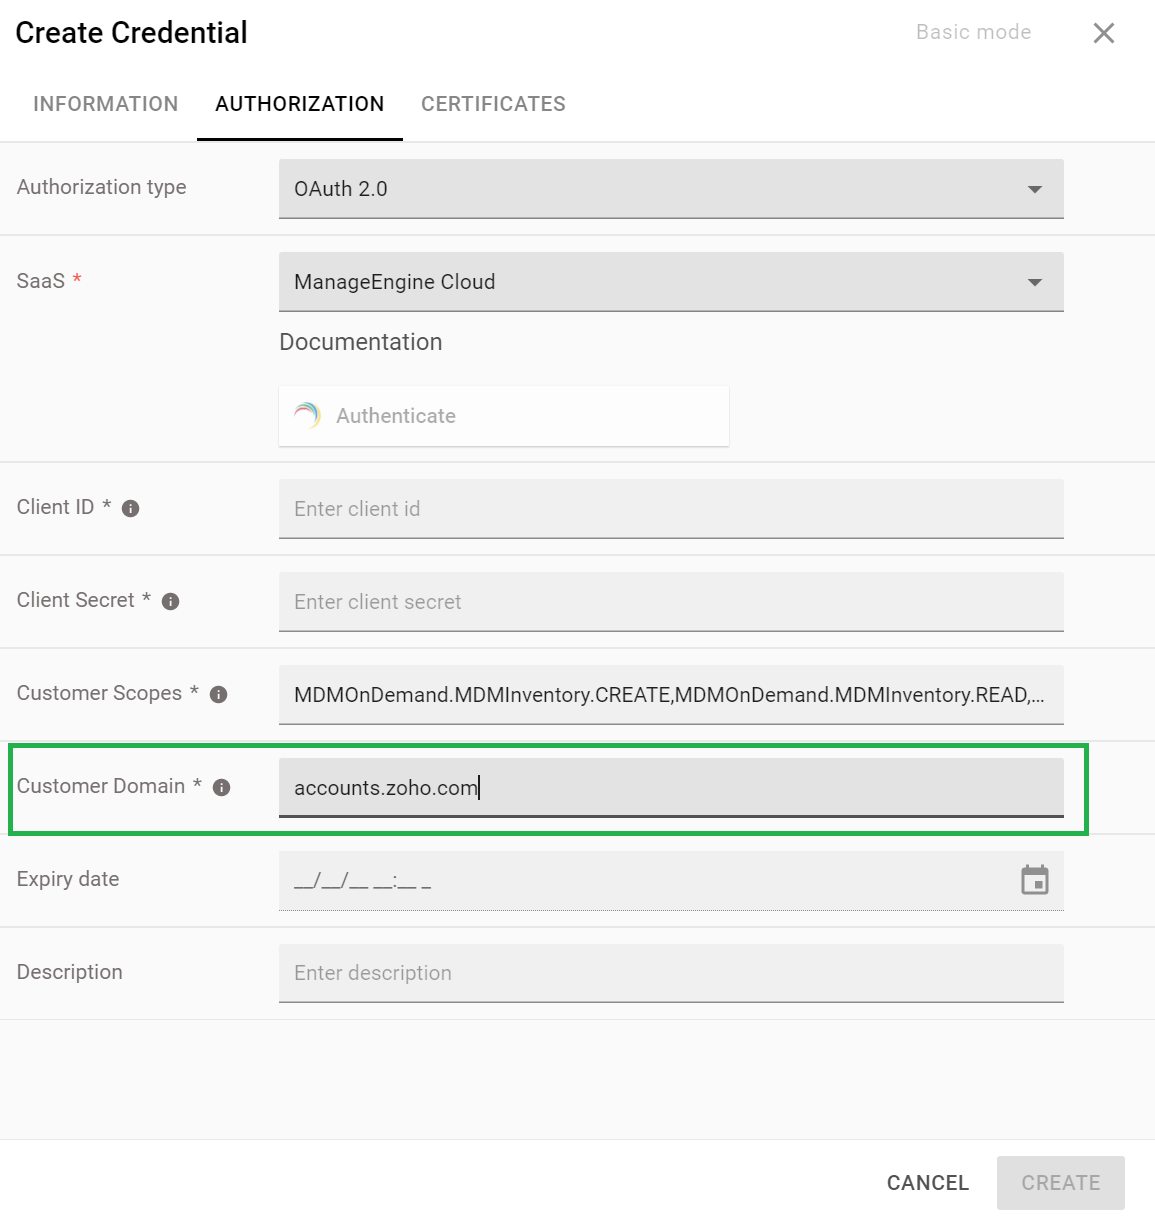
Task: Click the Create button
Action: point(1060,1183)
